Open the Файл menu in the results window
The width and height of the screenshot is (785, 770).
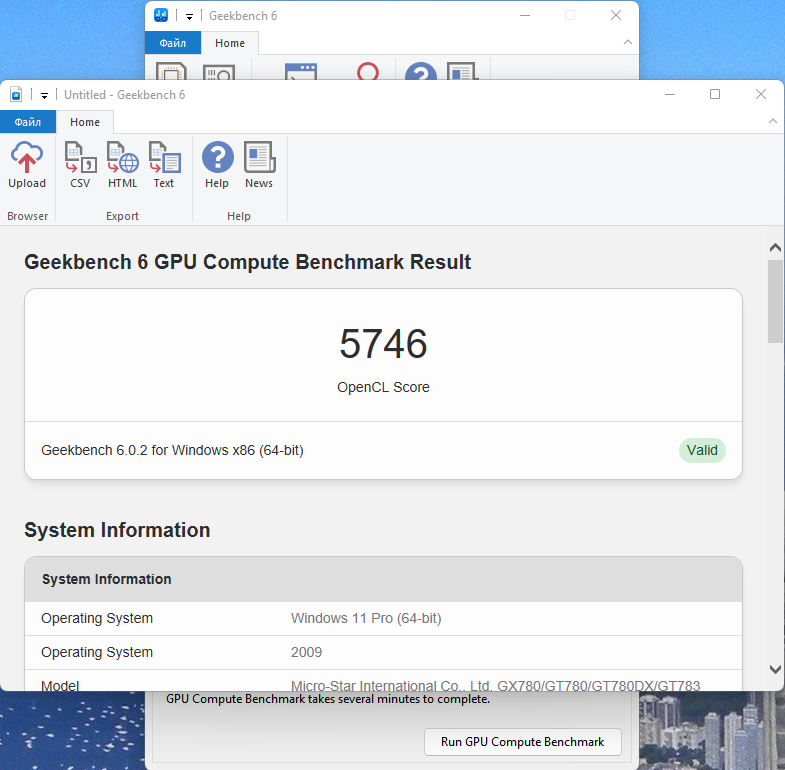coord(28,122)
